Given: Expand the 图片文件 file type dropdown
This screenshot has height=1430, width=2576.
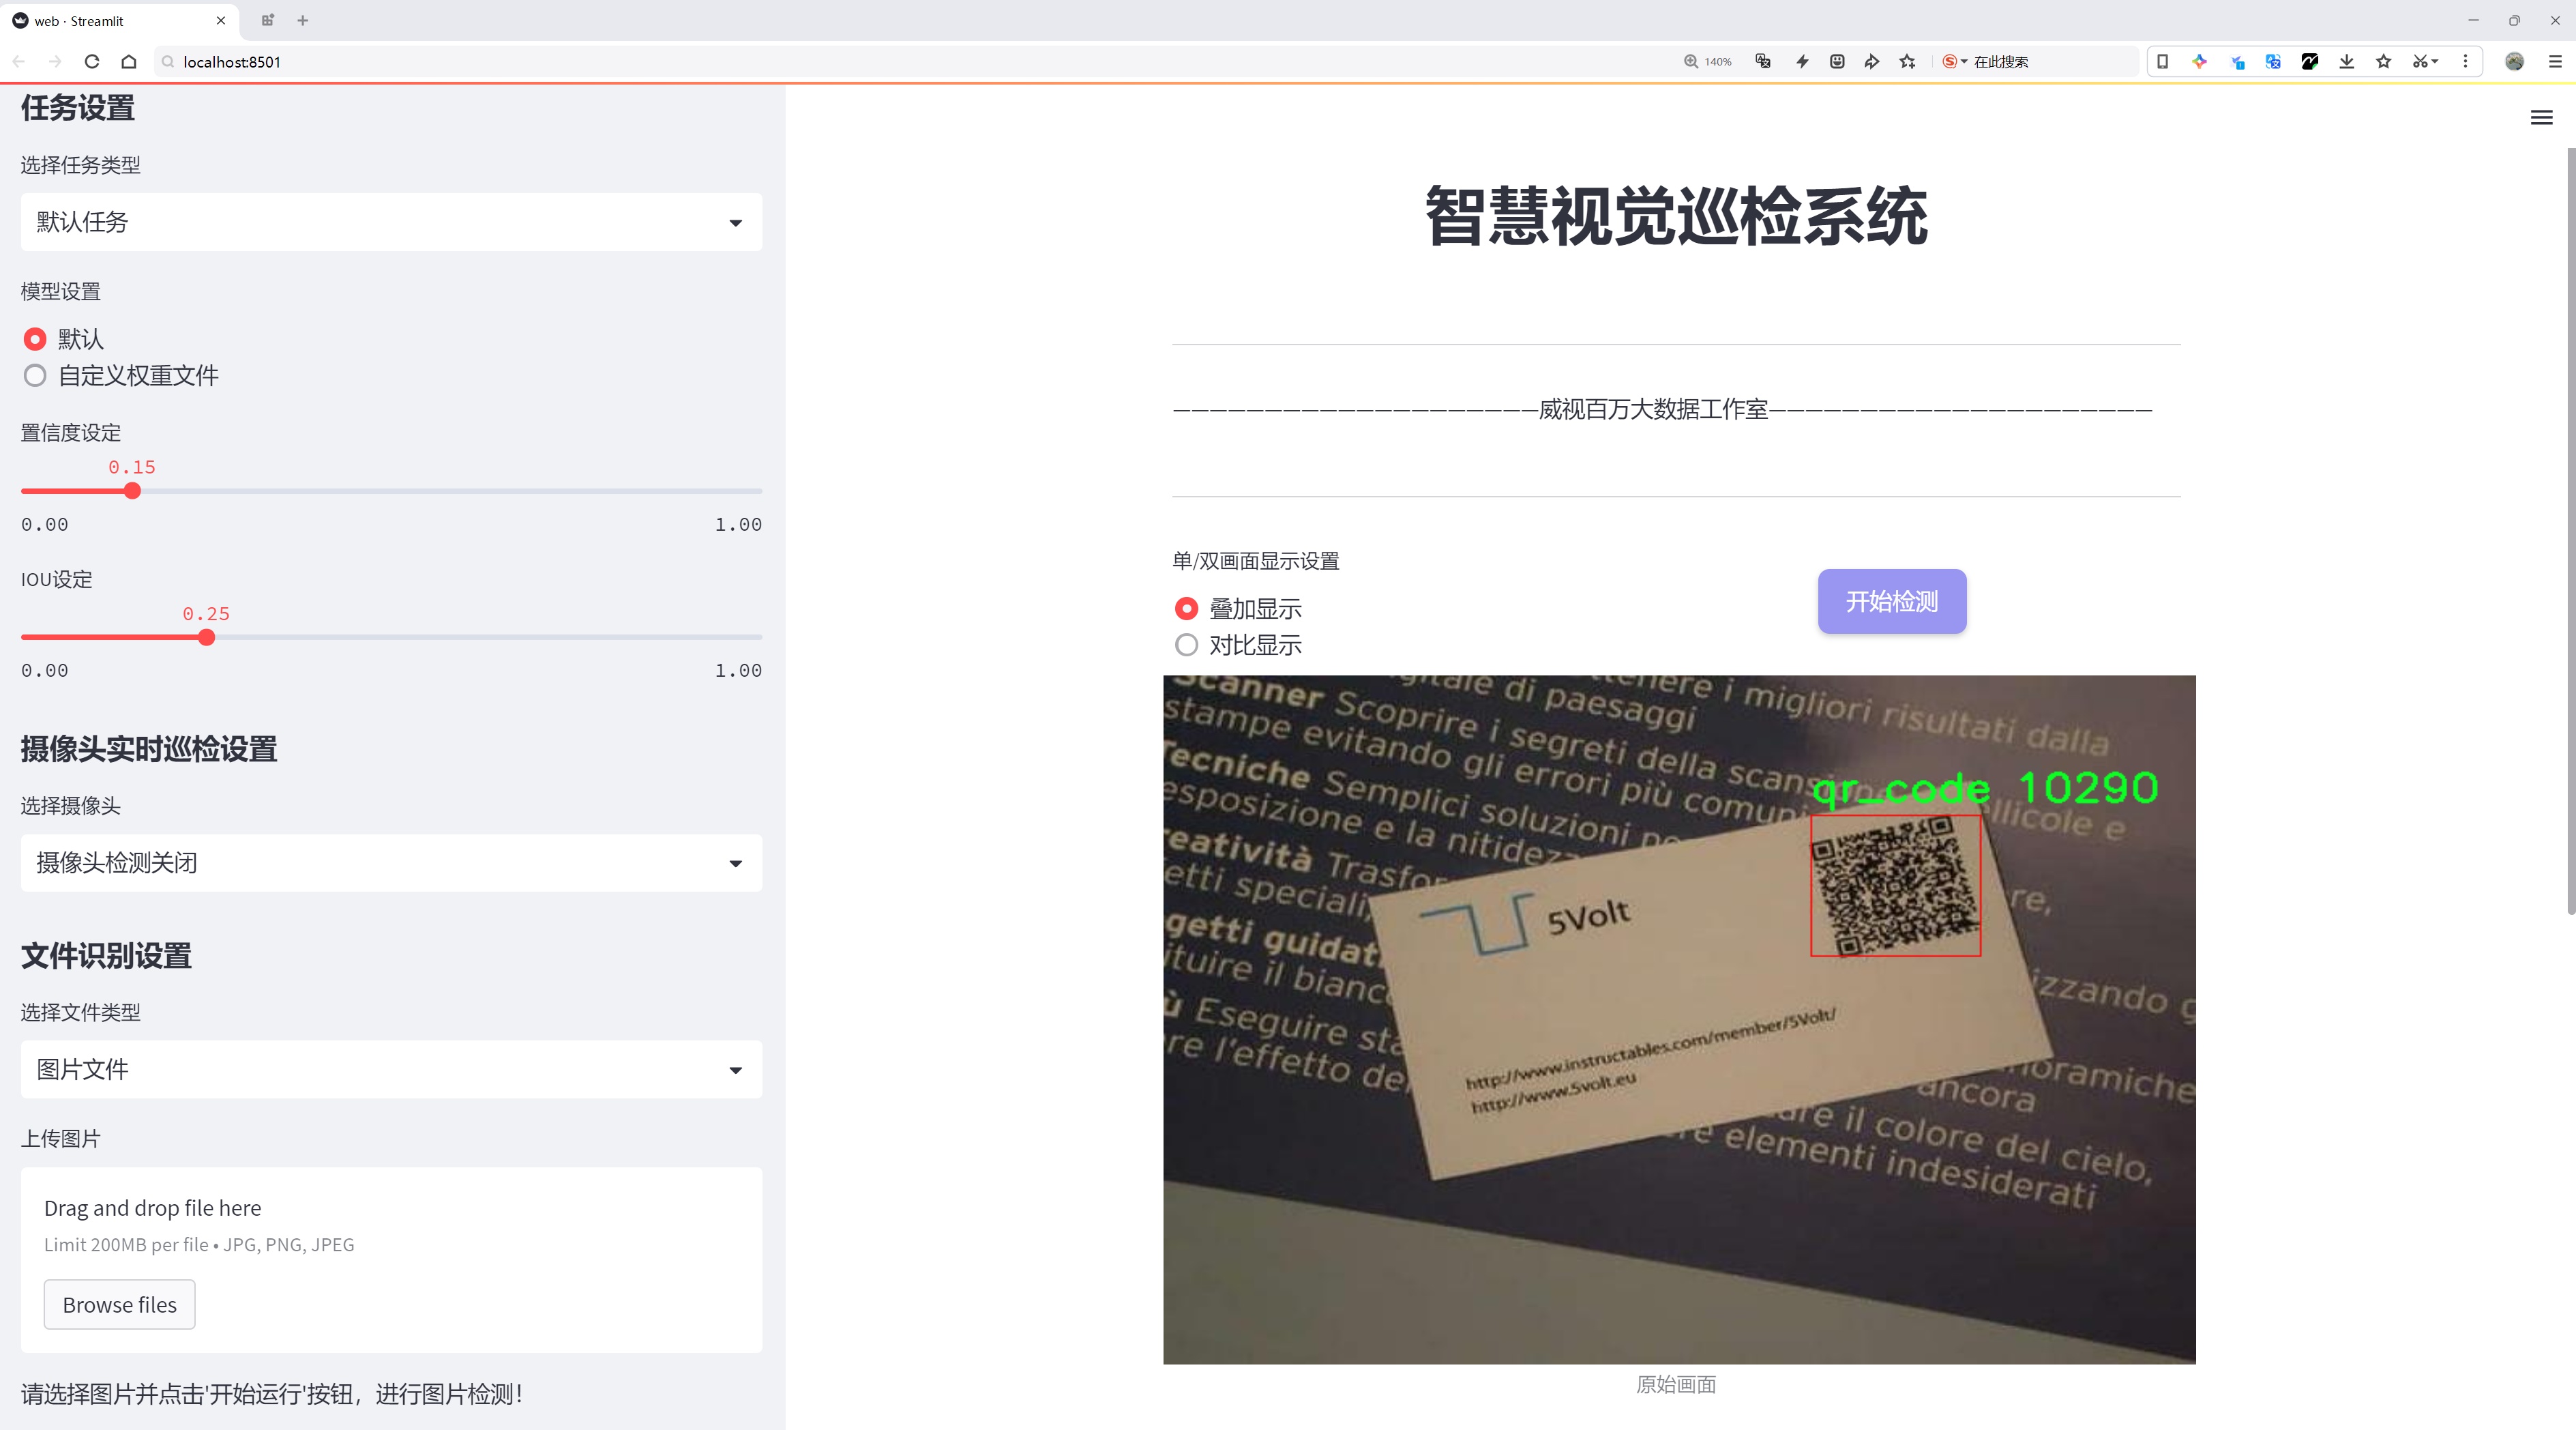Looking at the screenshot, I should tap(391, 1070).
